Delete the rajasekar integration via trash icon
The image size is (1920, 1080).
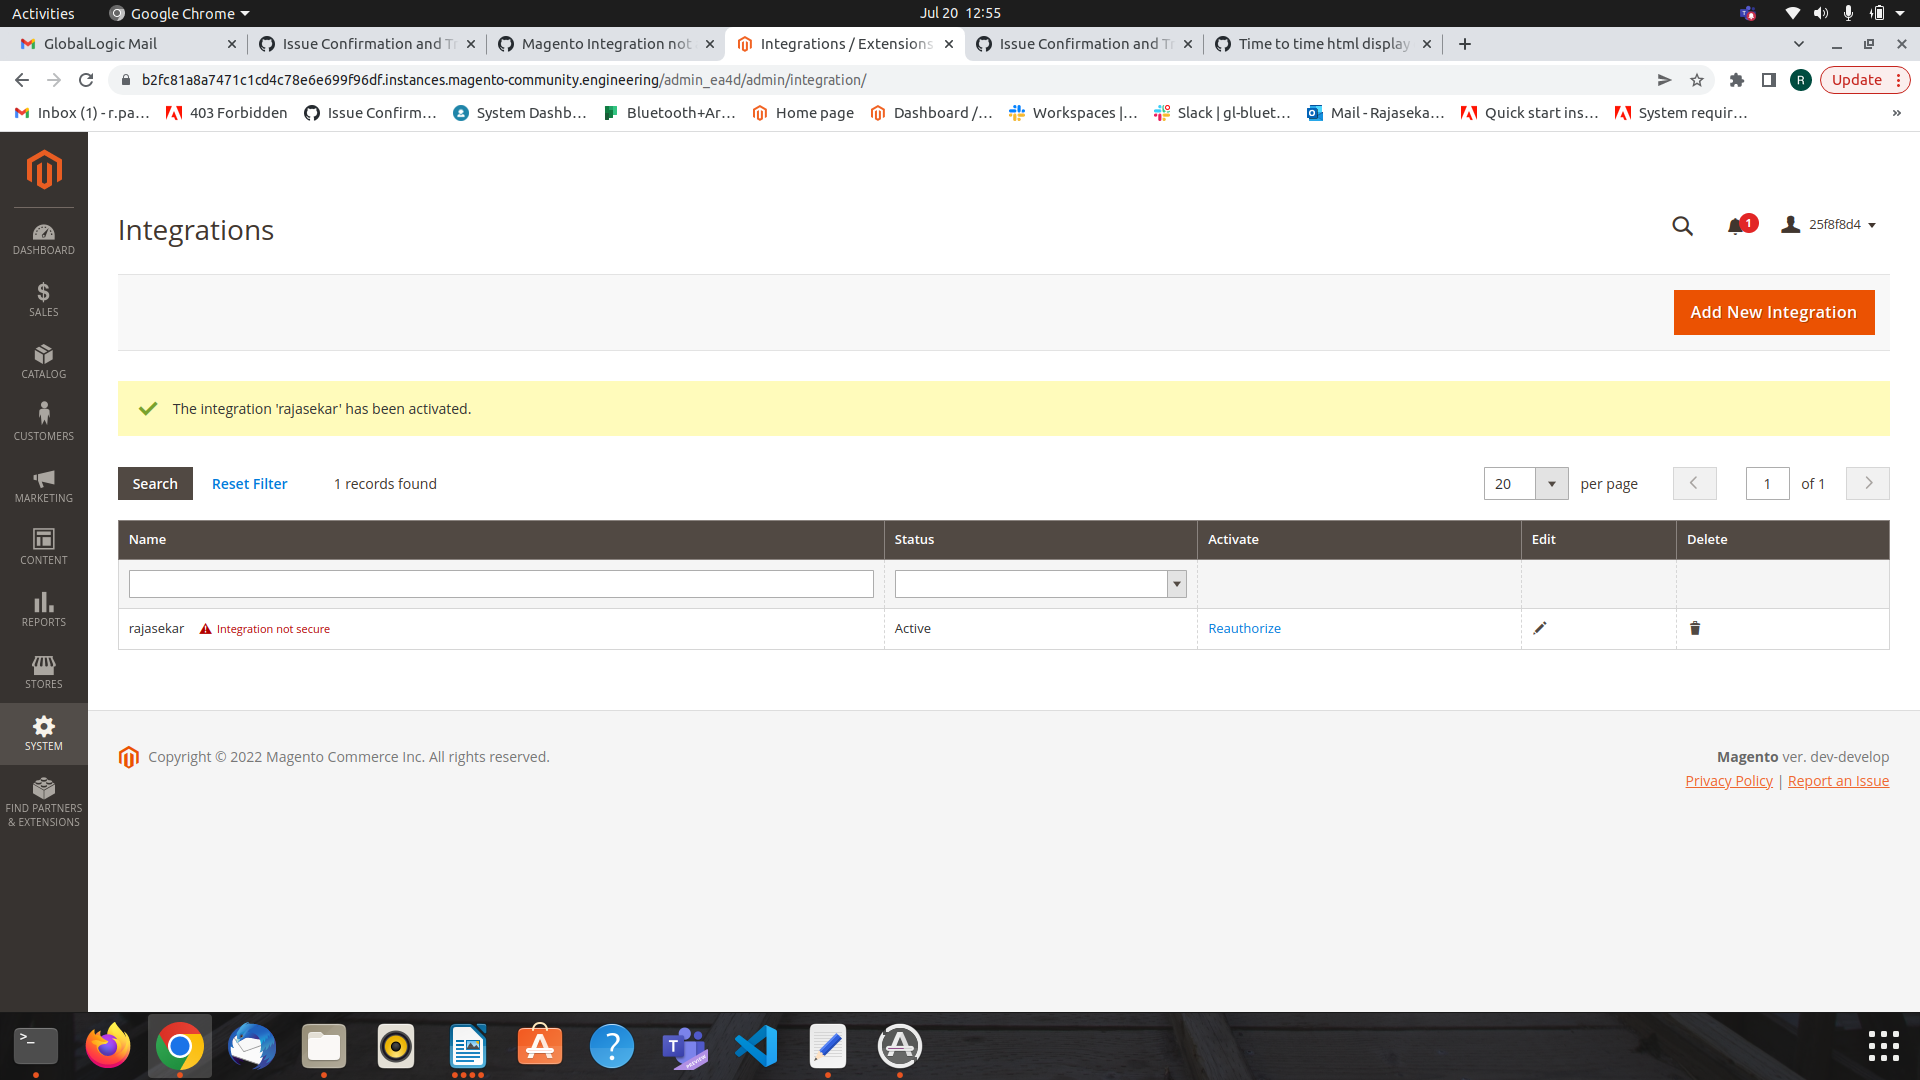[x=1695, y=628]
